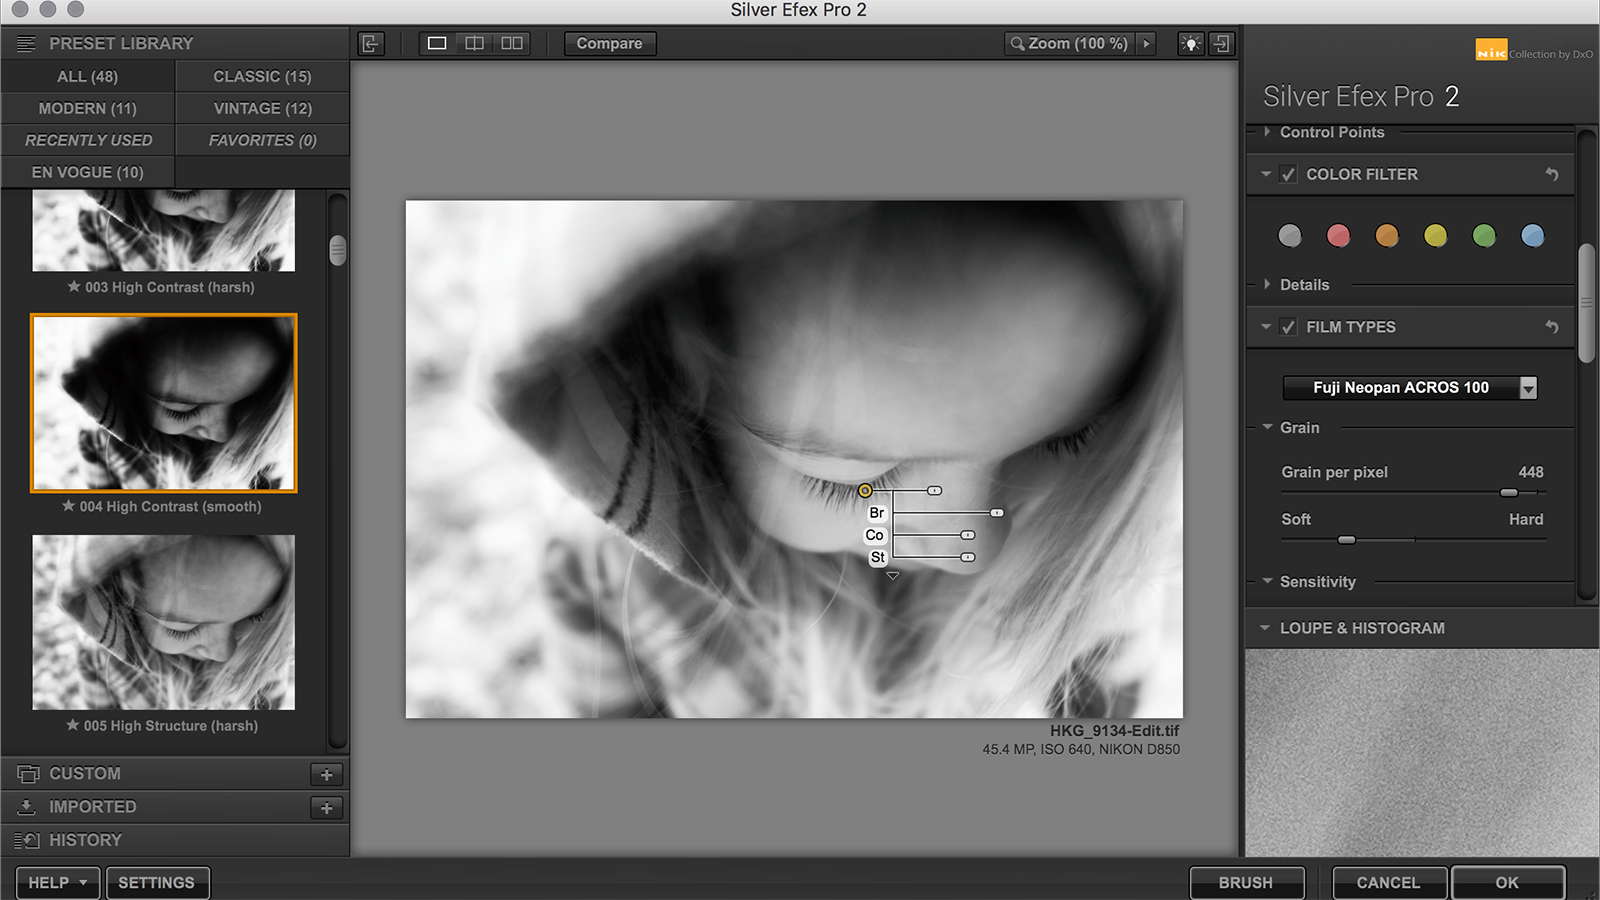This screenshot has width=1600, height=900.
Task: Toggle the Color Filter checkbox
Action: coord(1288,174)
